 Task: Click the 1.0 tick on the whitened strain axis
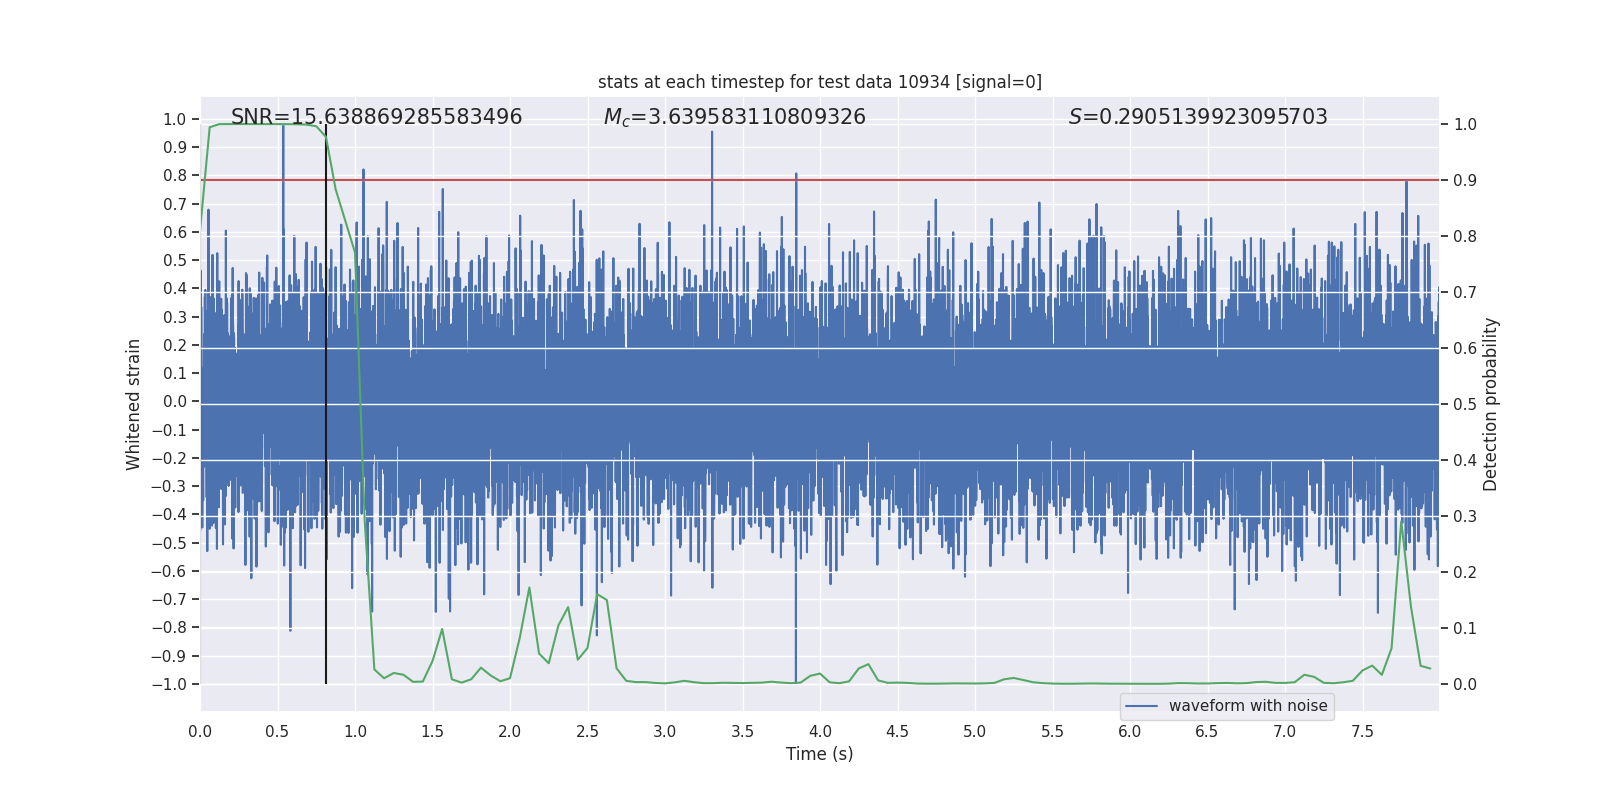click(x=175, y=119)
